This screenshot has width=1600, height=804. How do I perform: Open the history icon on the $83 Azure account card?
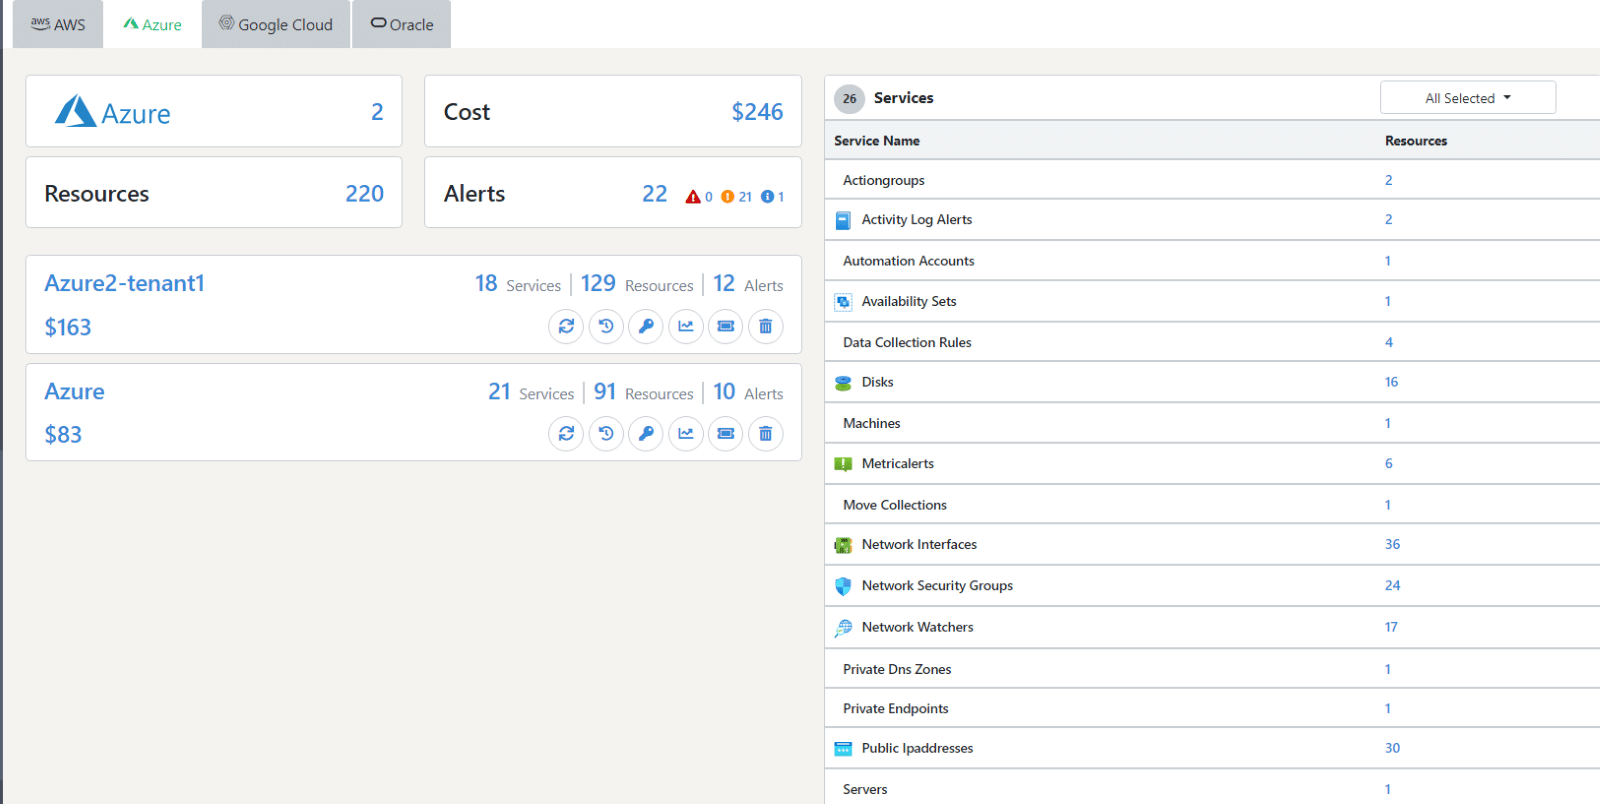(x=606, y=434)
